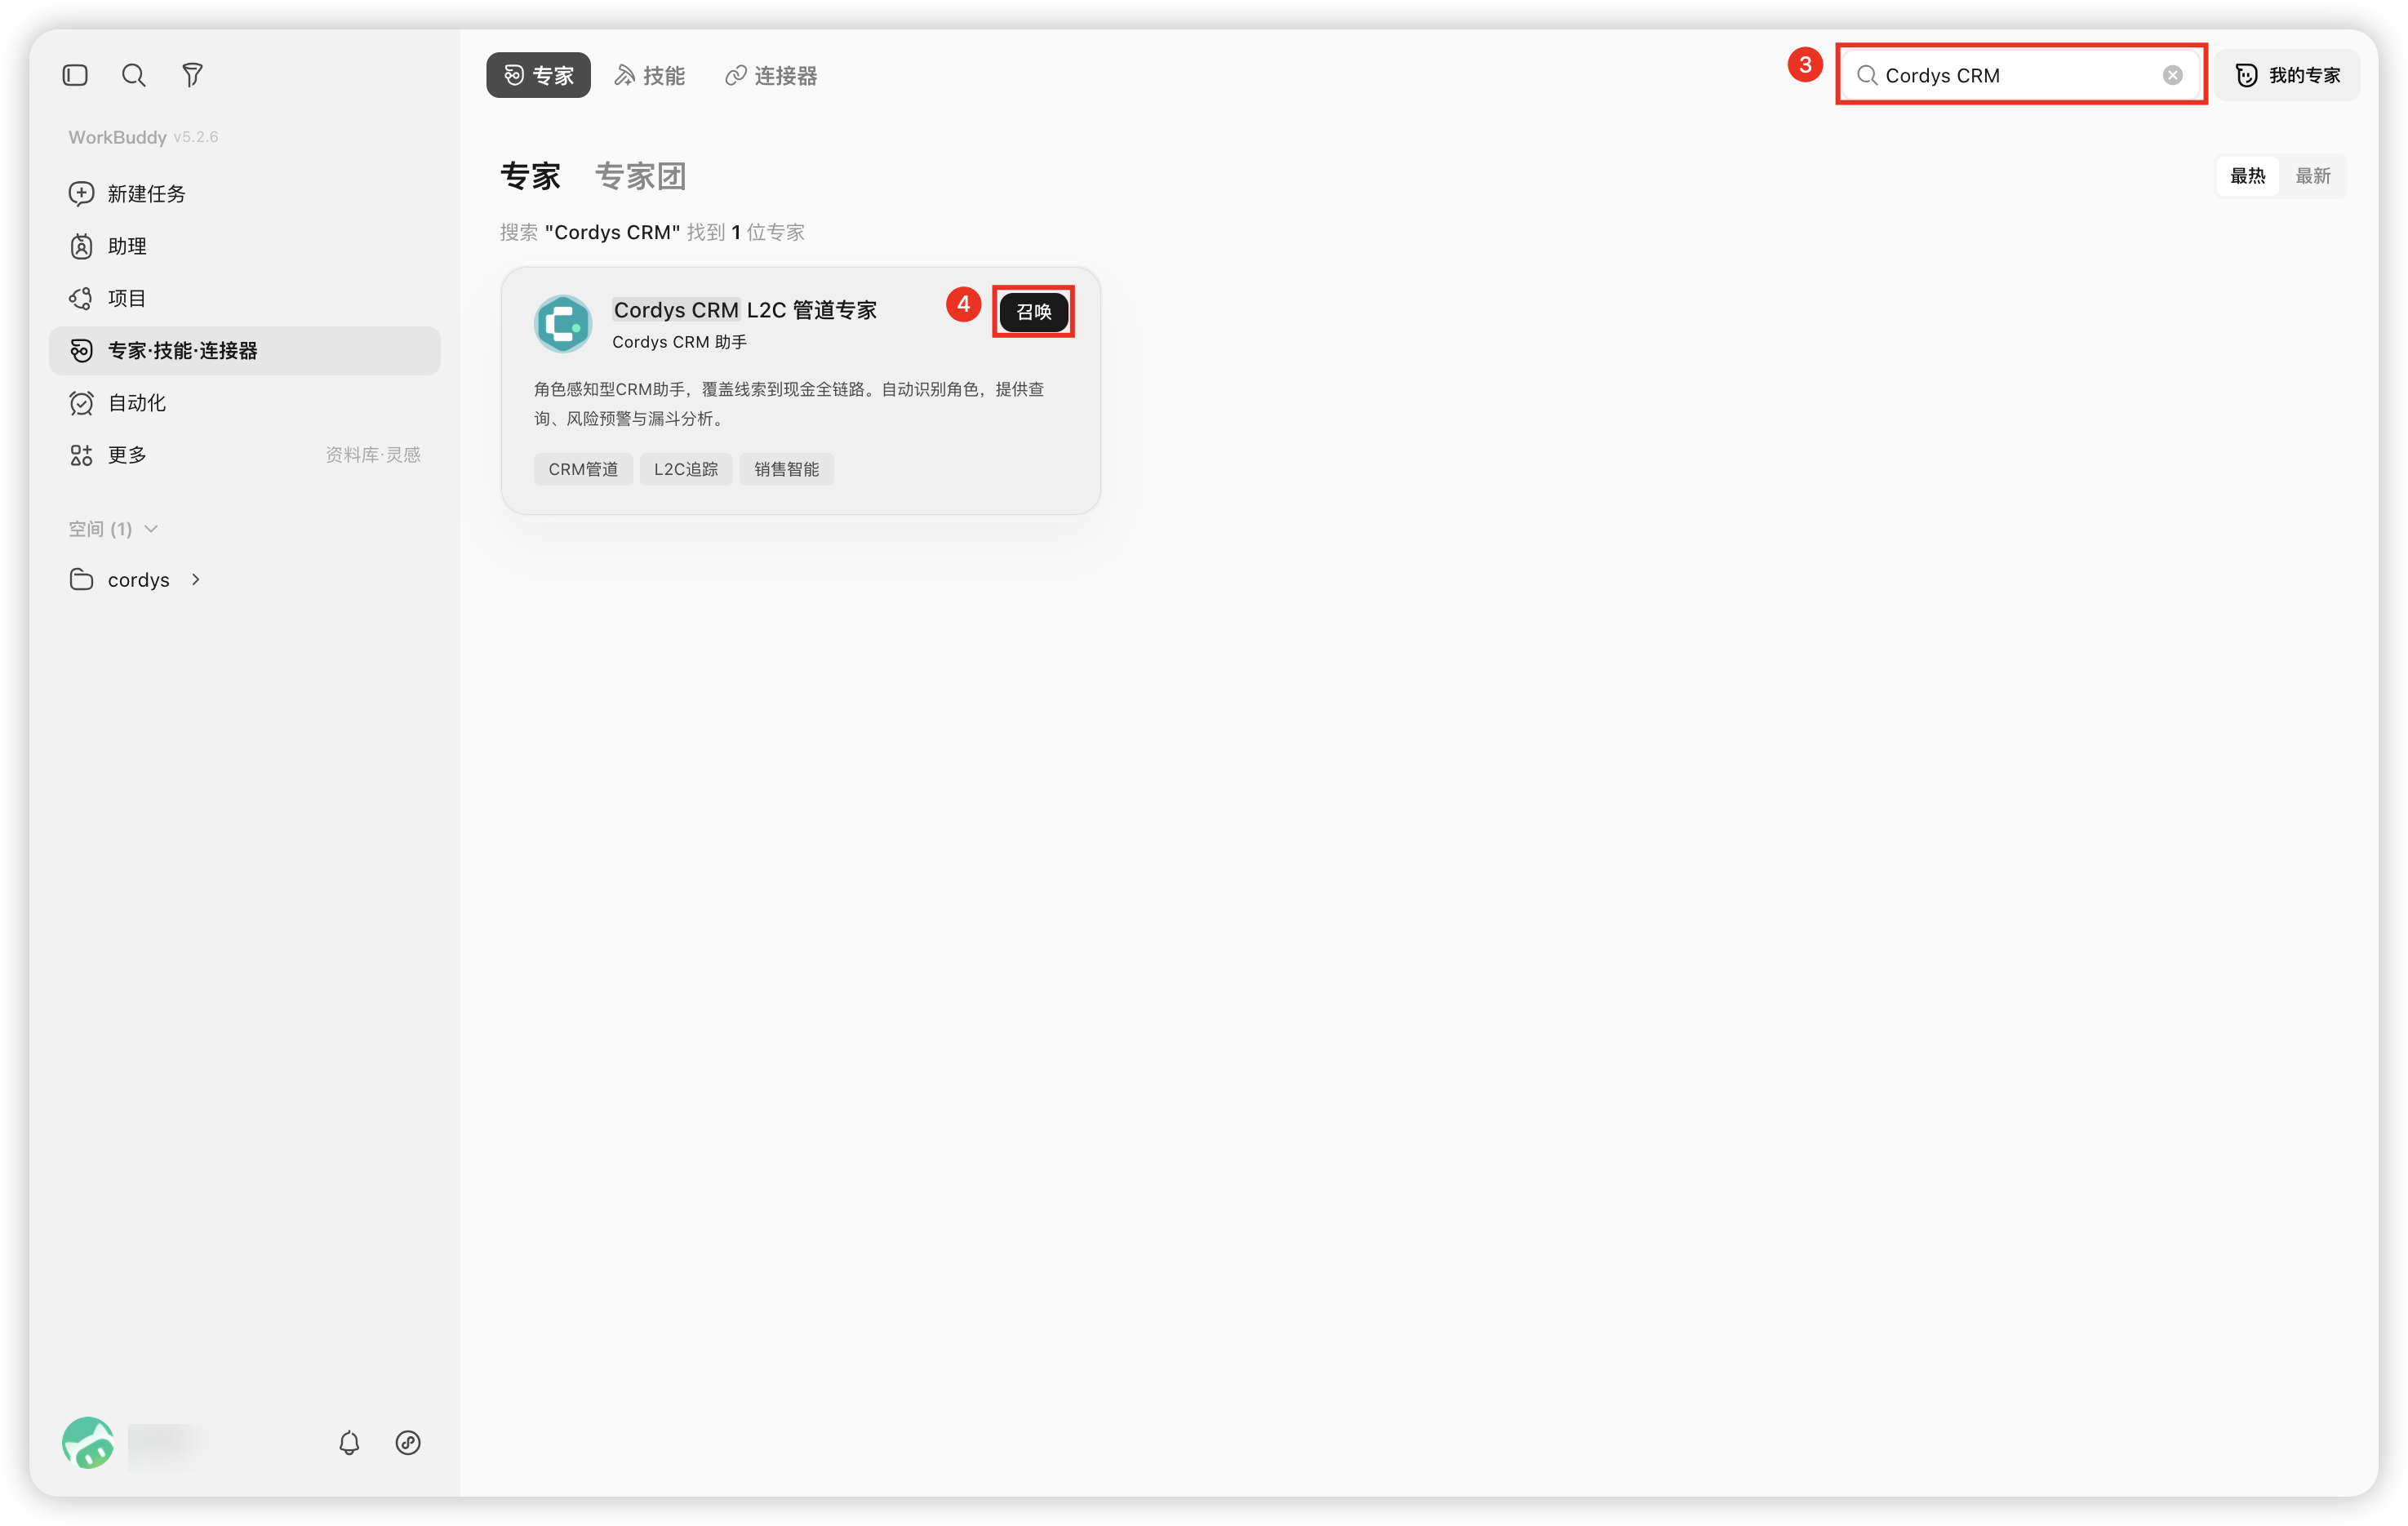Open 项目 in the sidebar
This screenshot has width=2408, height=1526.
tap(244, 298)
